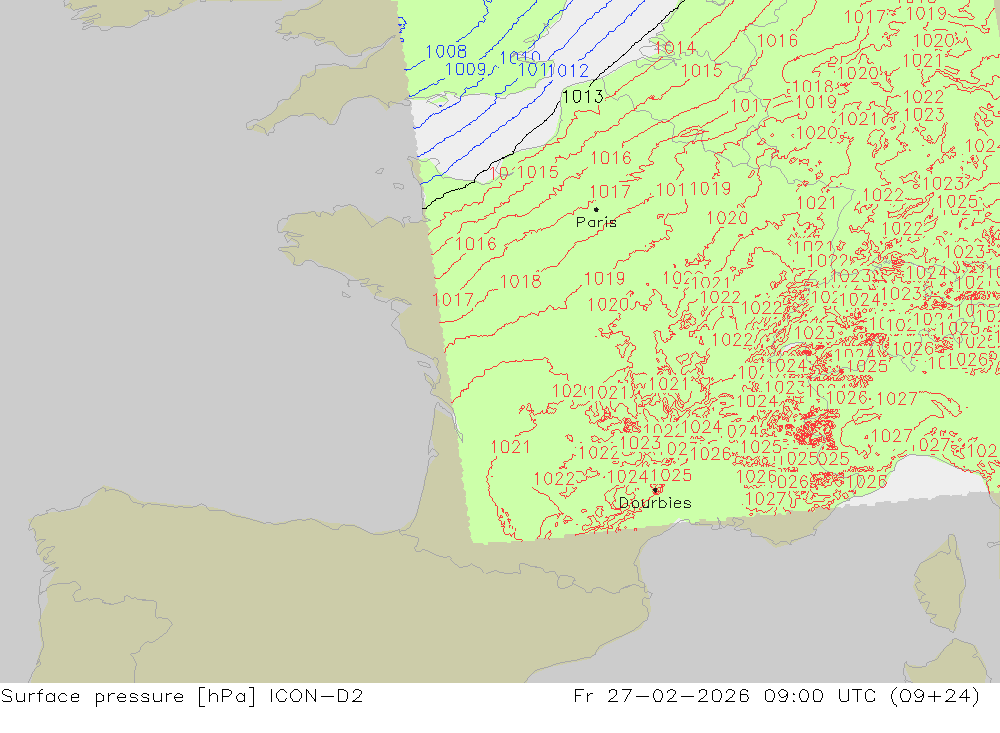Select the blue 1010 isobar label
This screenshot has height=733, width=1000.
pyautogui.click(x=520, y=58)
